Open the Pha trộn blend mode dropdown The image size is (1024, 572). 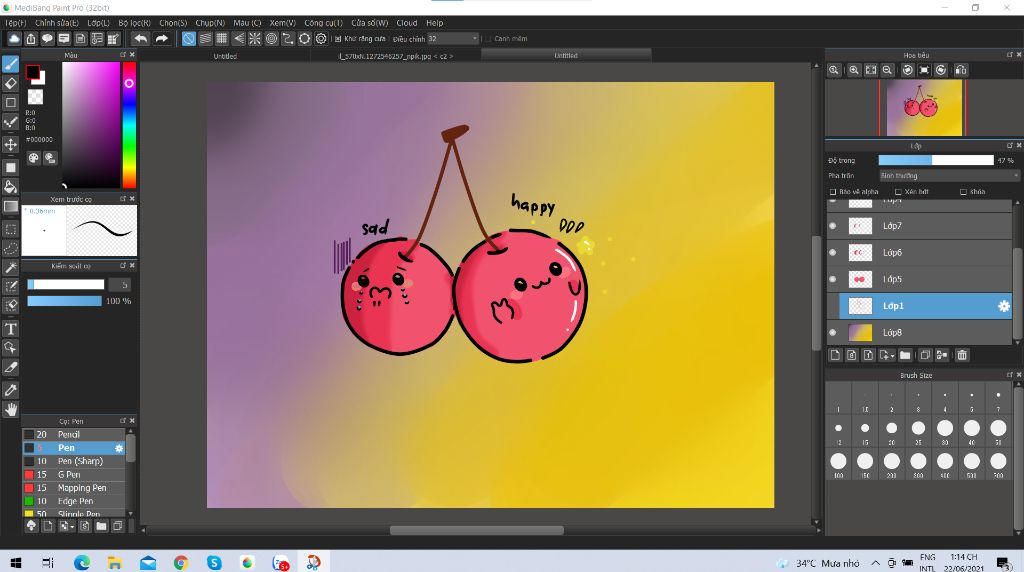(949, 176)
